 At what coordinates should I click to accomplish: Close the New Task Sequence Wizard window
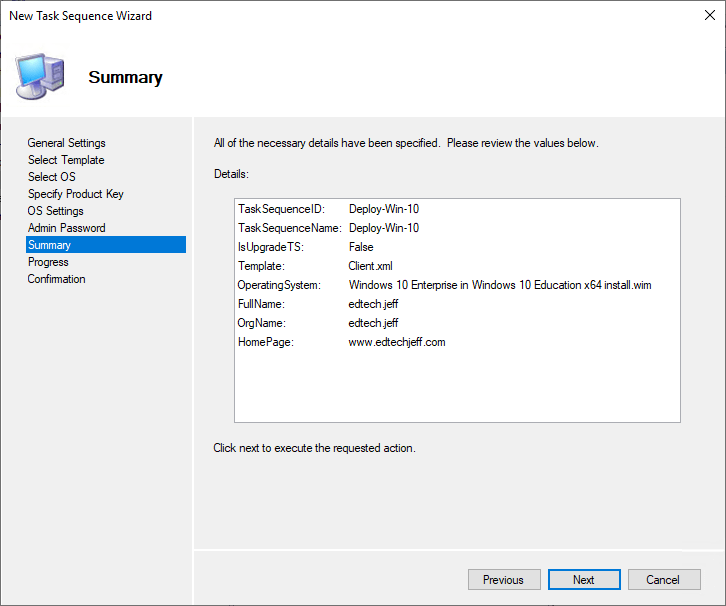click(702, 17)
